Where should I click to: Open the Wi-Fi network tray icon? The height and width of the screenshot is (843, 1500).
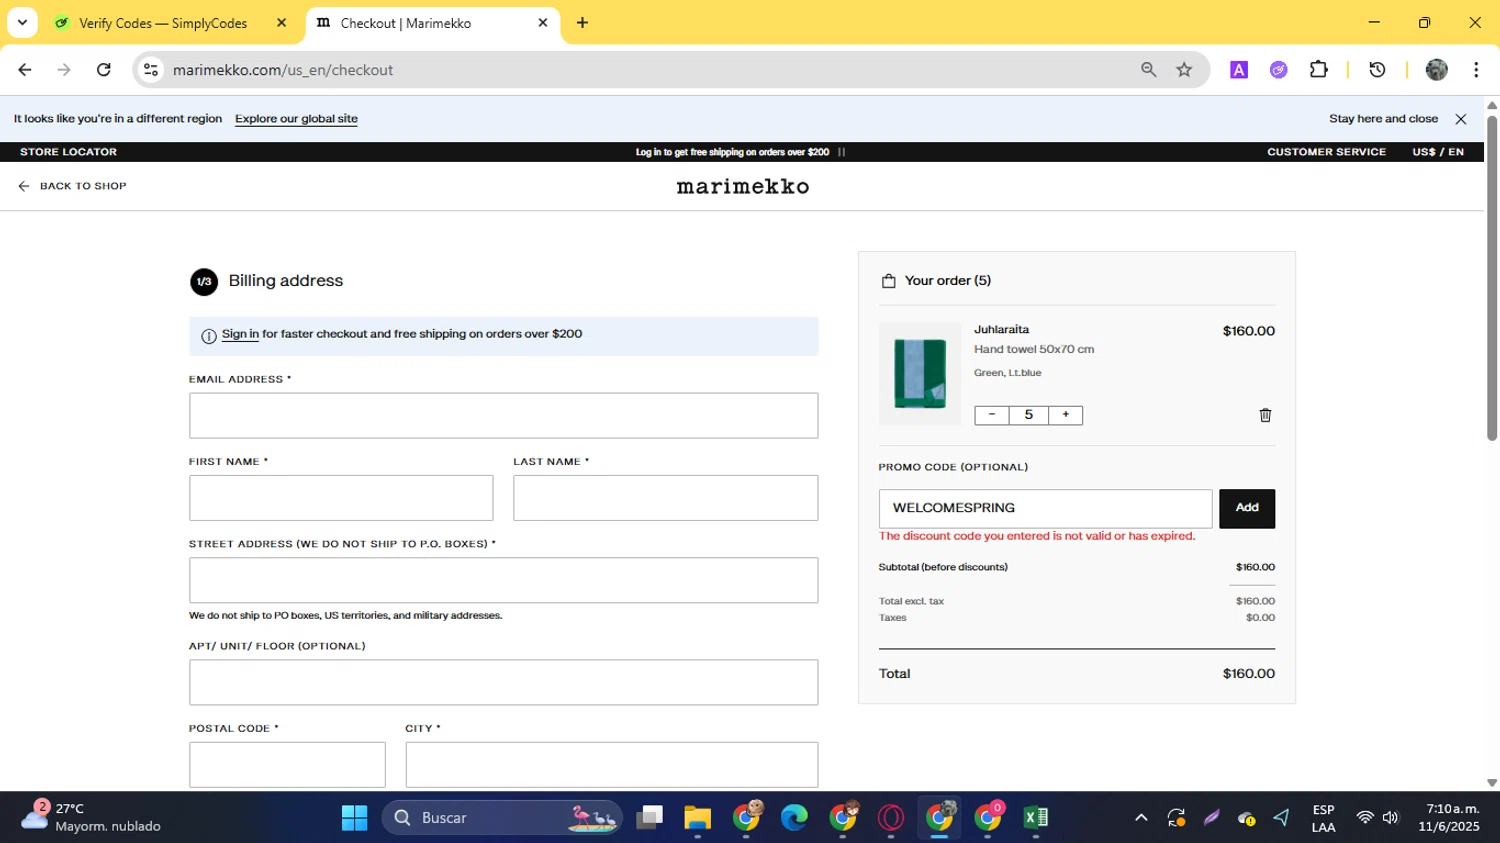coord(1364,818)
